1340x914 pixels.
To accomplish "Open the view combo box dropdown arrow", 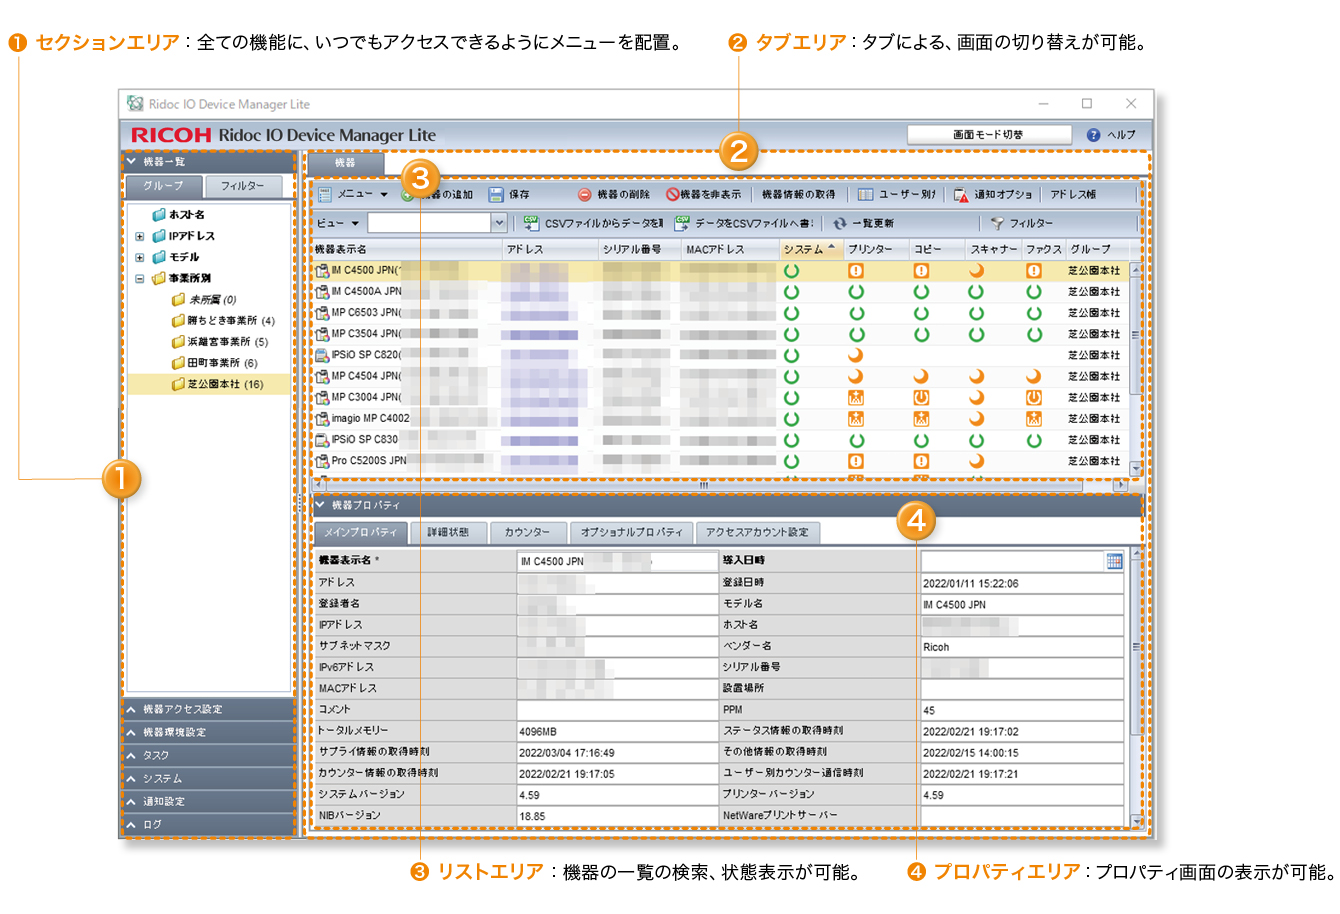I will coord(499,223).
